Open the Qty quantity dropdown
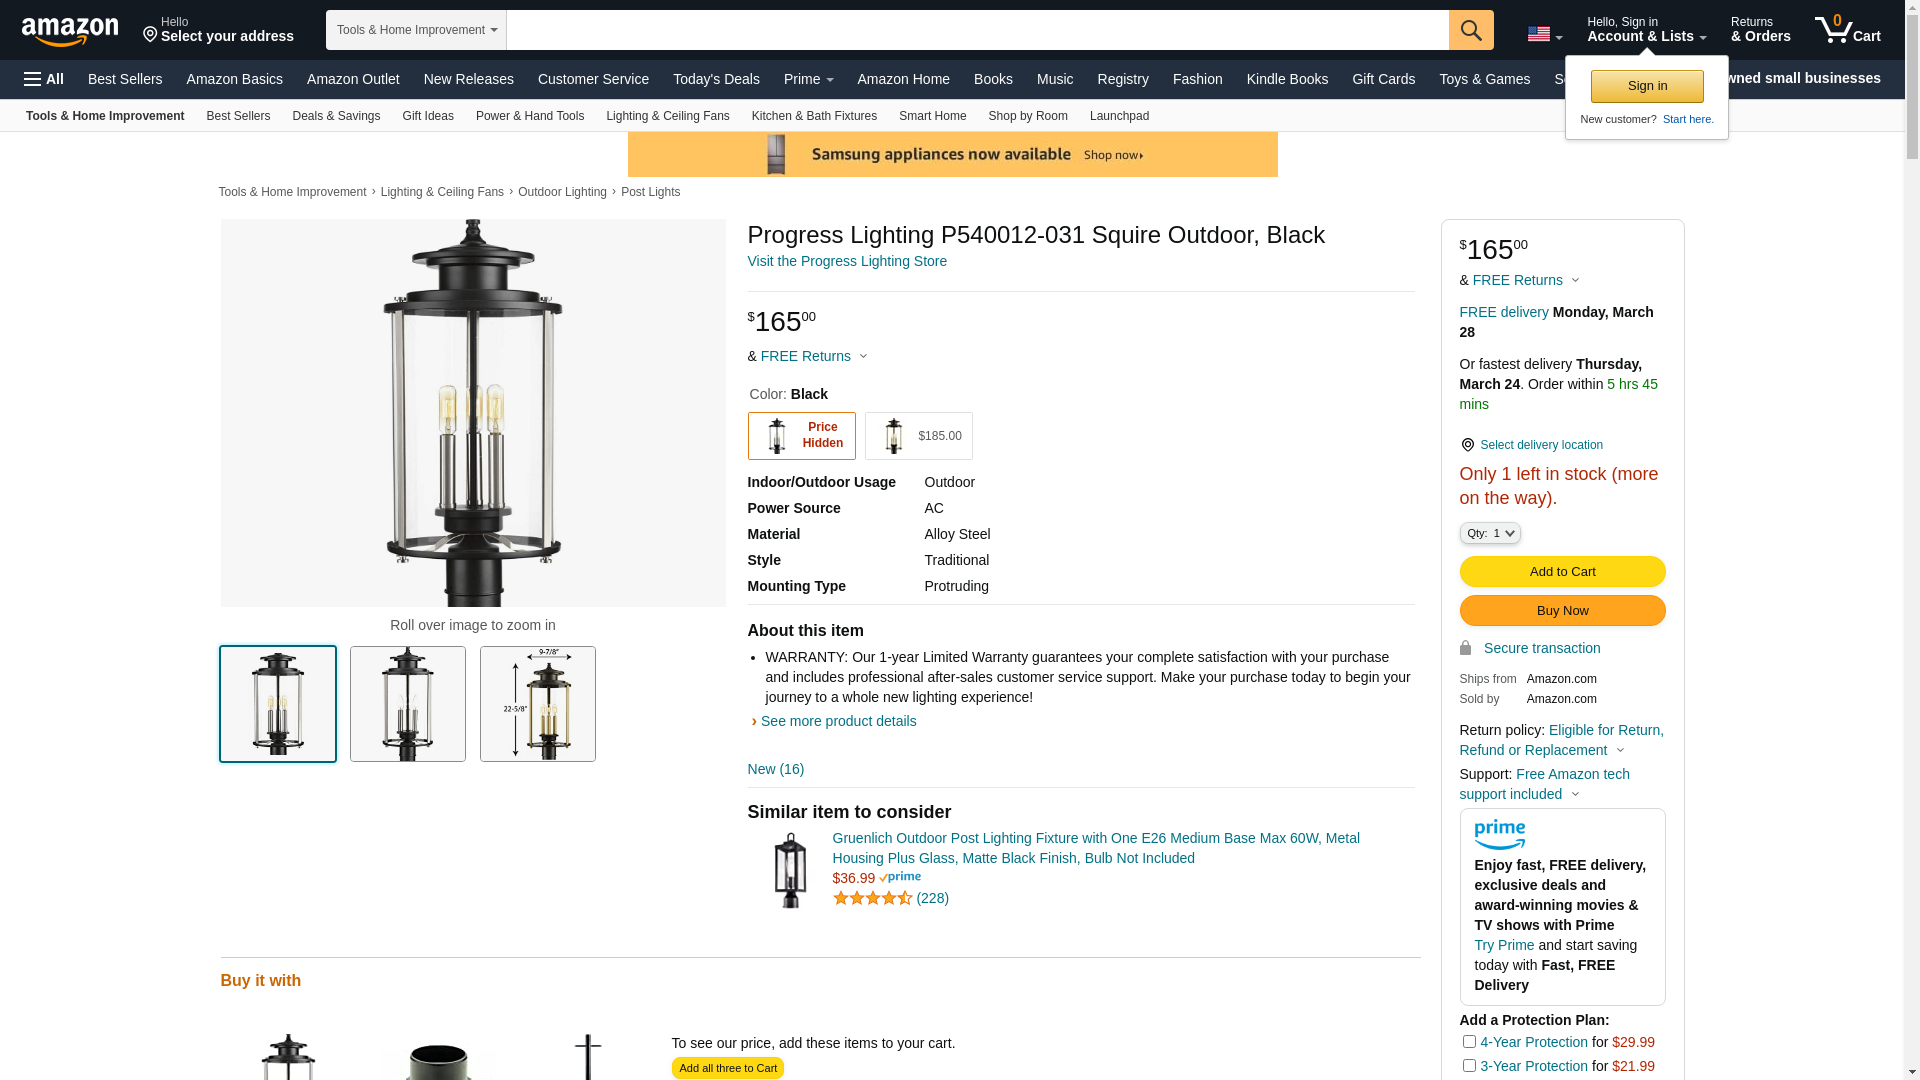Viewport: 1920px width, 1080px height. (x=1490, y=533)
